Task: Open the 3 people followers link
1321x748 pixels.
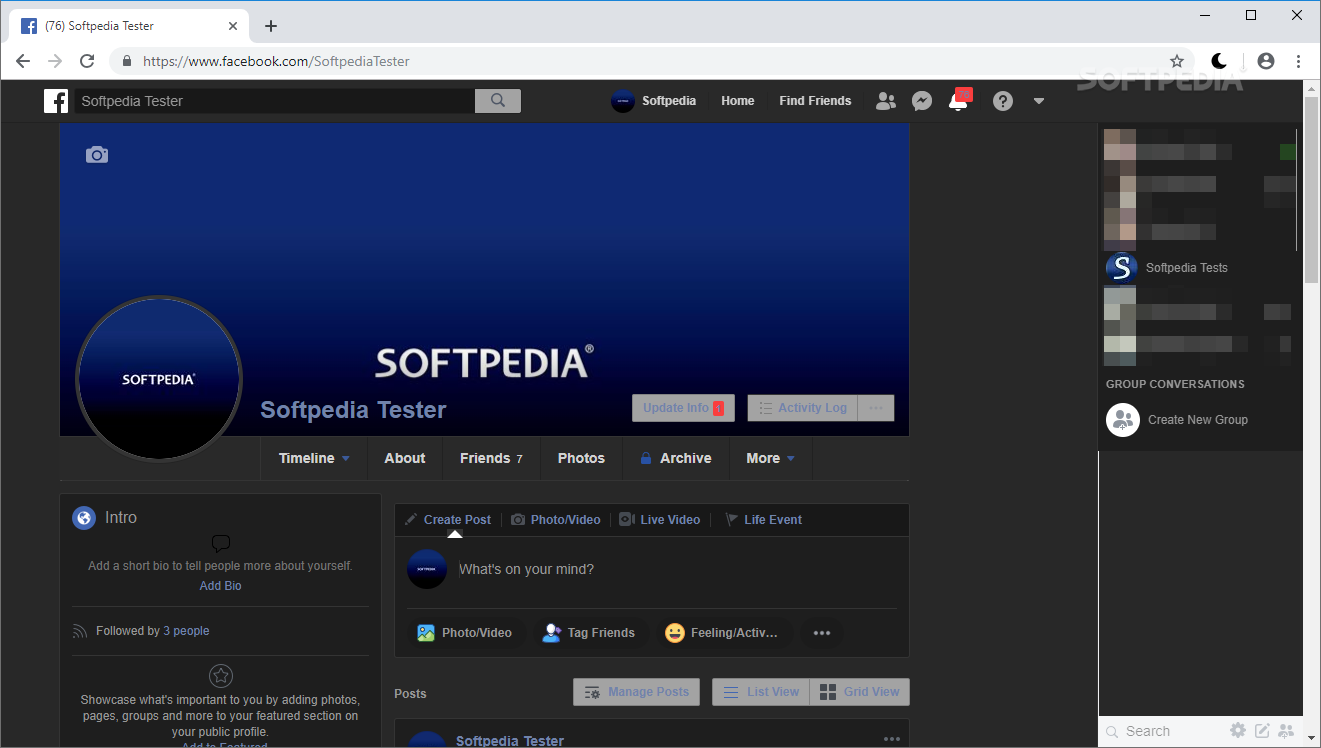Action: 186,631
